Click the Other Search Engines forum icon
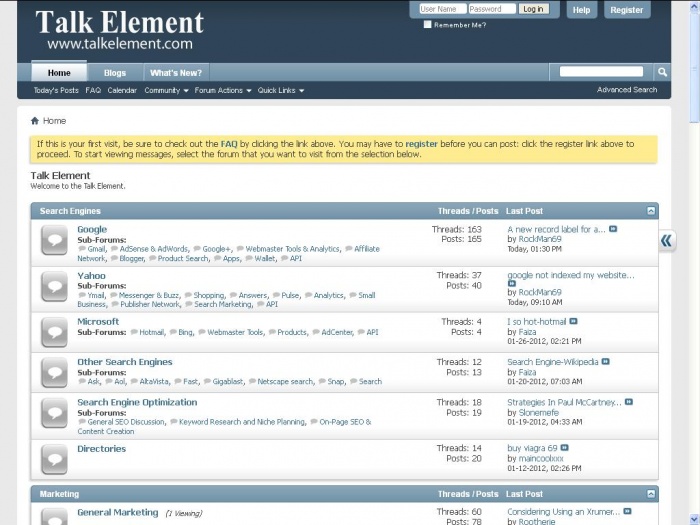 (54, 372)
